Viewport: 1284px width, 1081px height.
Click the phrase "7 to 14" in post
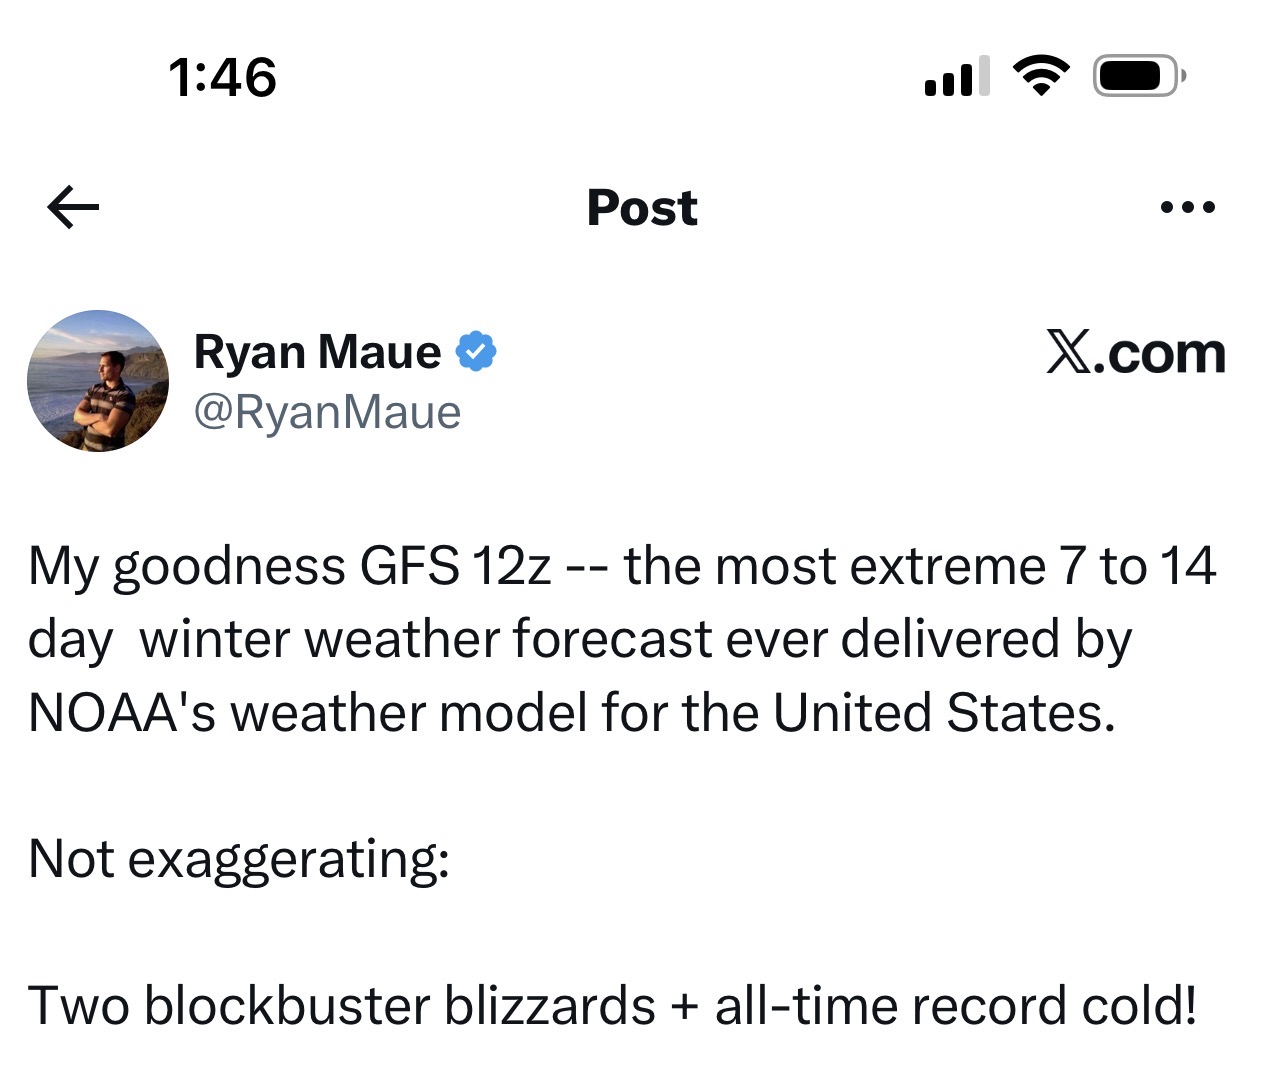[1138, 566]
